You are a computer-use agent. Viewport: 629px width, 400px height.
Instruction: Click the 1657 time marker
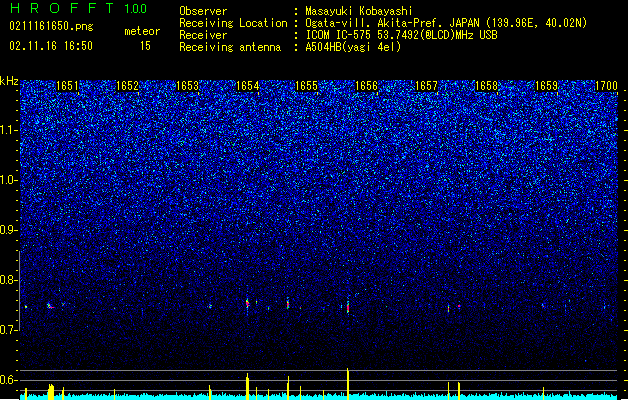click(426, 86)
